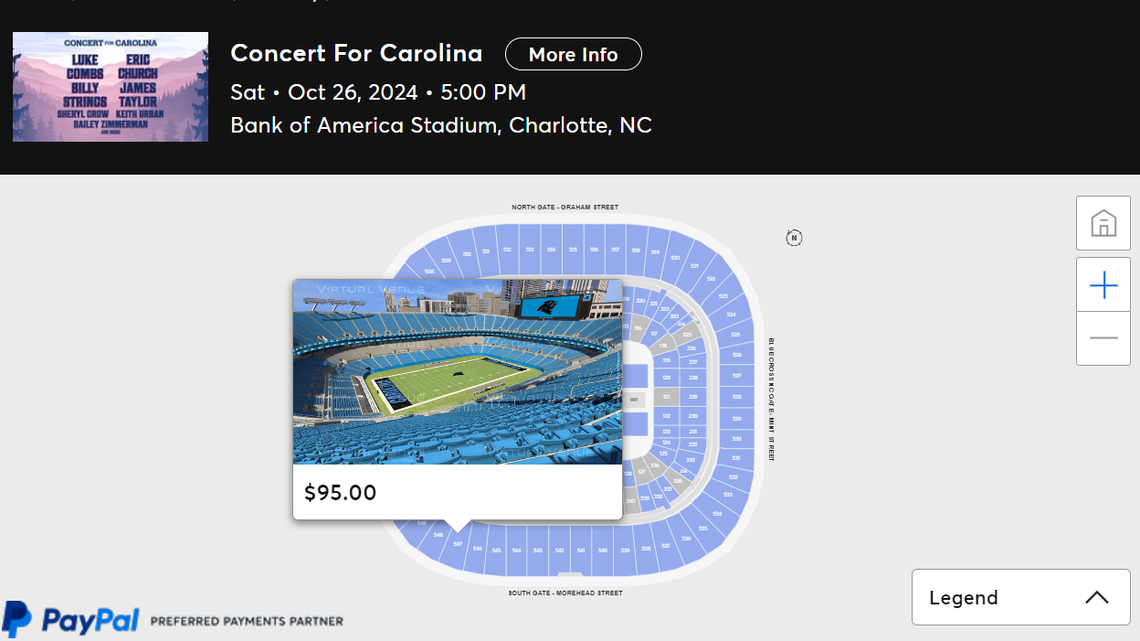This screenshot has height=641, width=1140.
Task: Click the house symbol inside the reset button
Action: (1103, 223)
